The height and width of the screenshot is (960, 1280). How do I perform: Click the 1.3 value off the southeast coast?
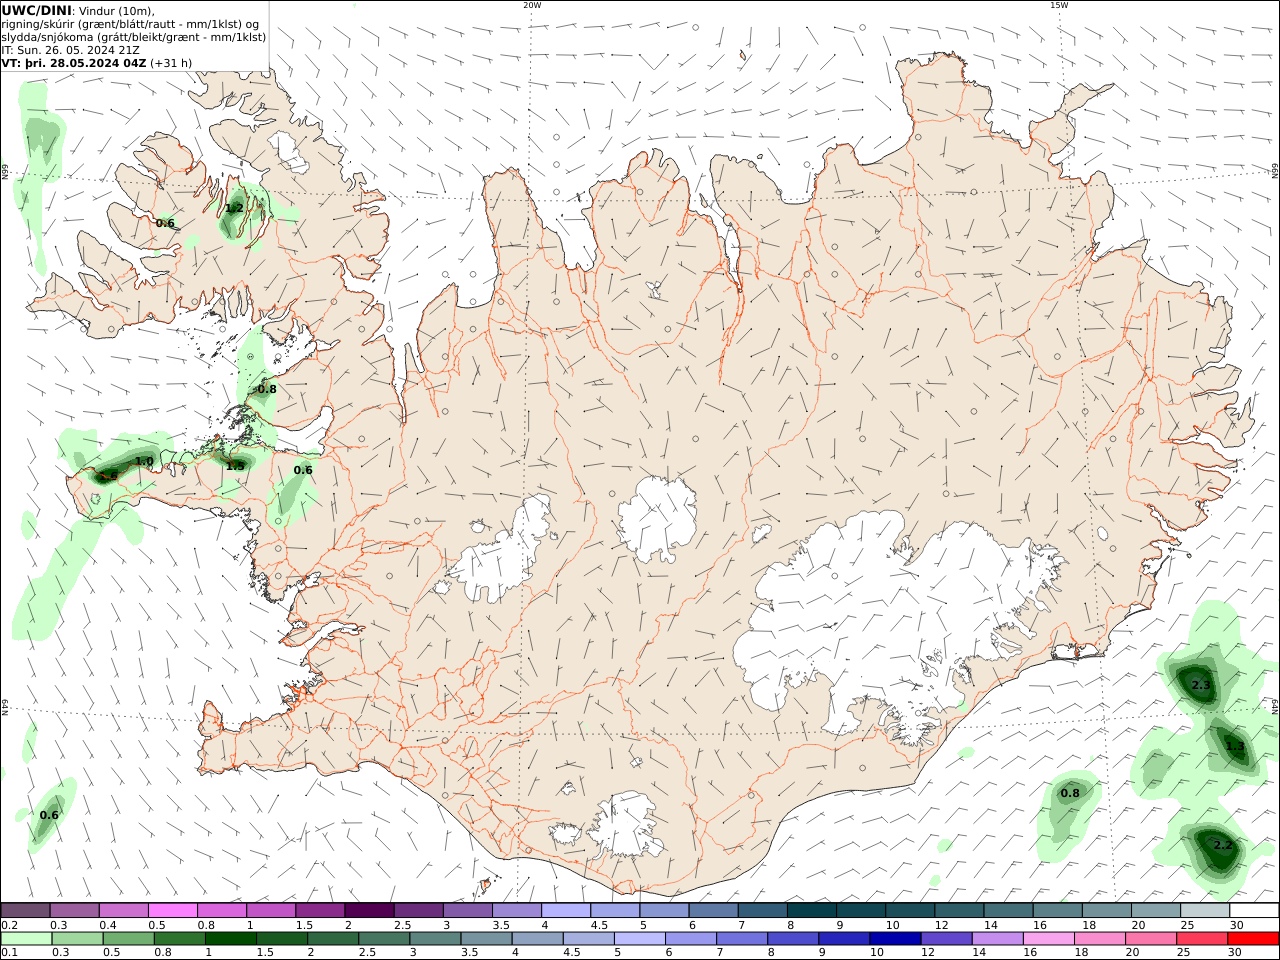(1235, 746)
